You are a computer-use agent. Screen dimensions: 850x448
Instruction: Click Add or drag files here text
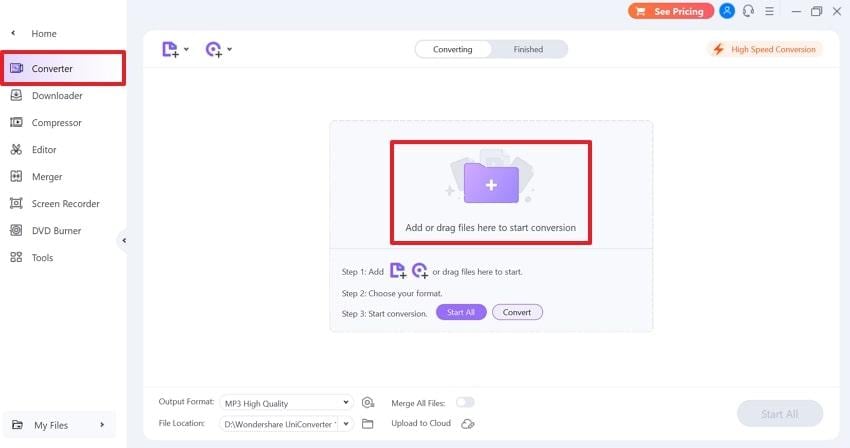[x=491, y=228]
